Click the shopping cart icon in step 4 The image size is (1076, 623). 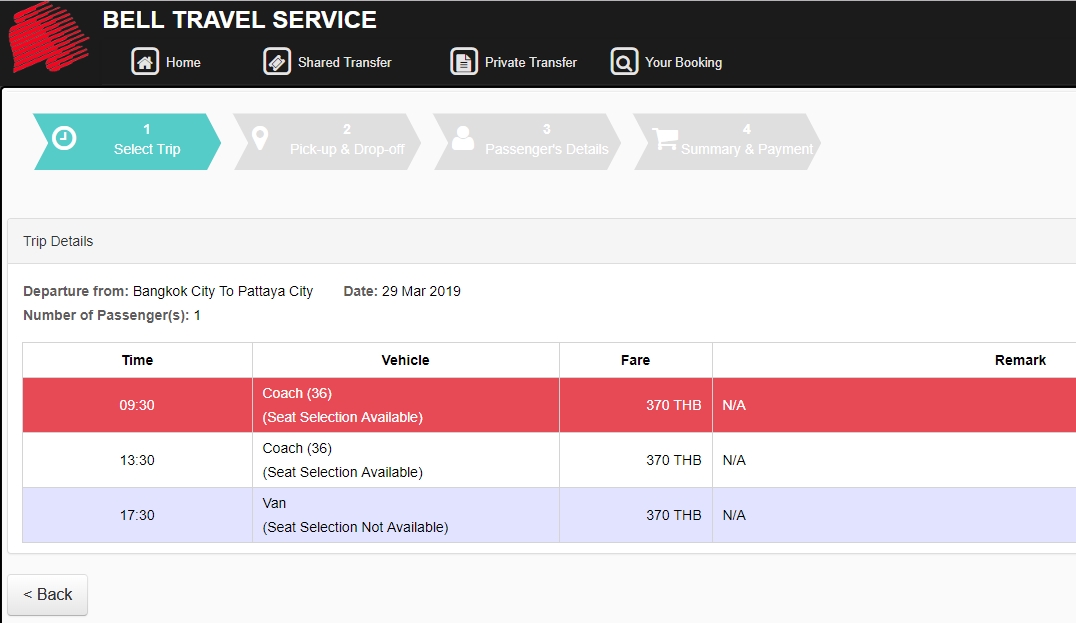click(664, 138)
